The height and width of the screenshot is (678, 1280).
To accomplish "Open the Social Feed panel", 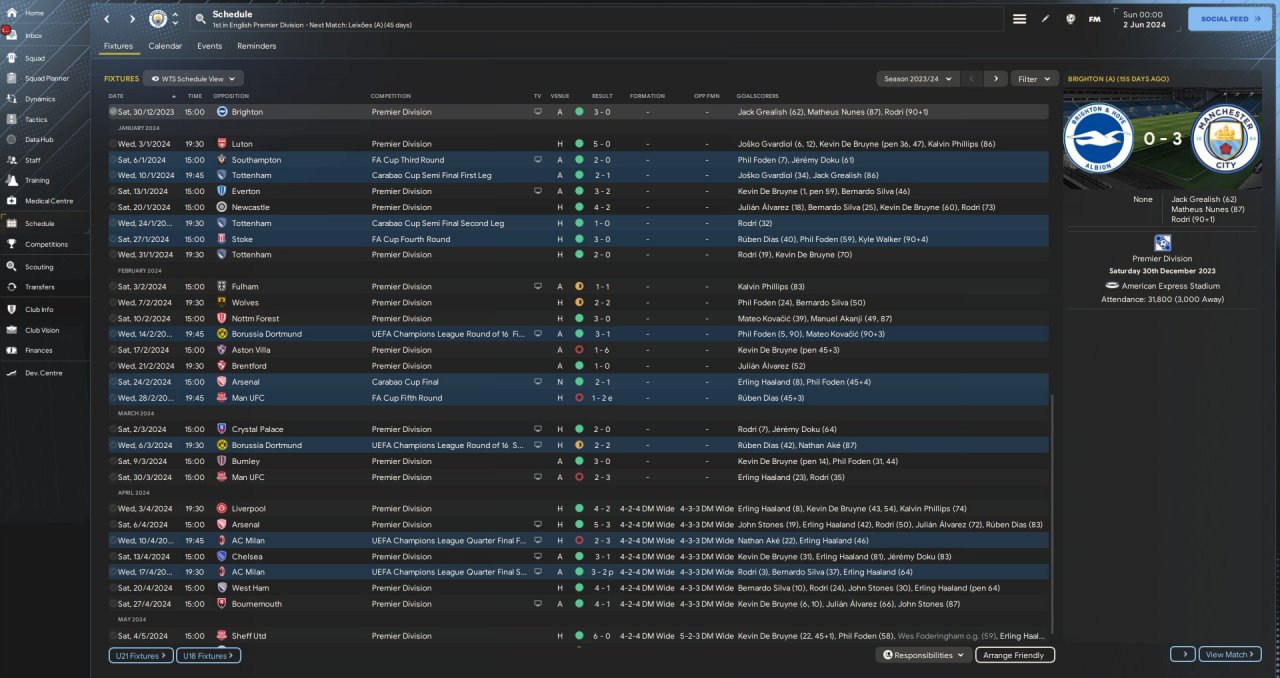I will point(1229,19).
